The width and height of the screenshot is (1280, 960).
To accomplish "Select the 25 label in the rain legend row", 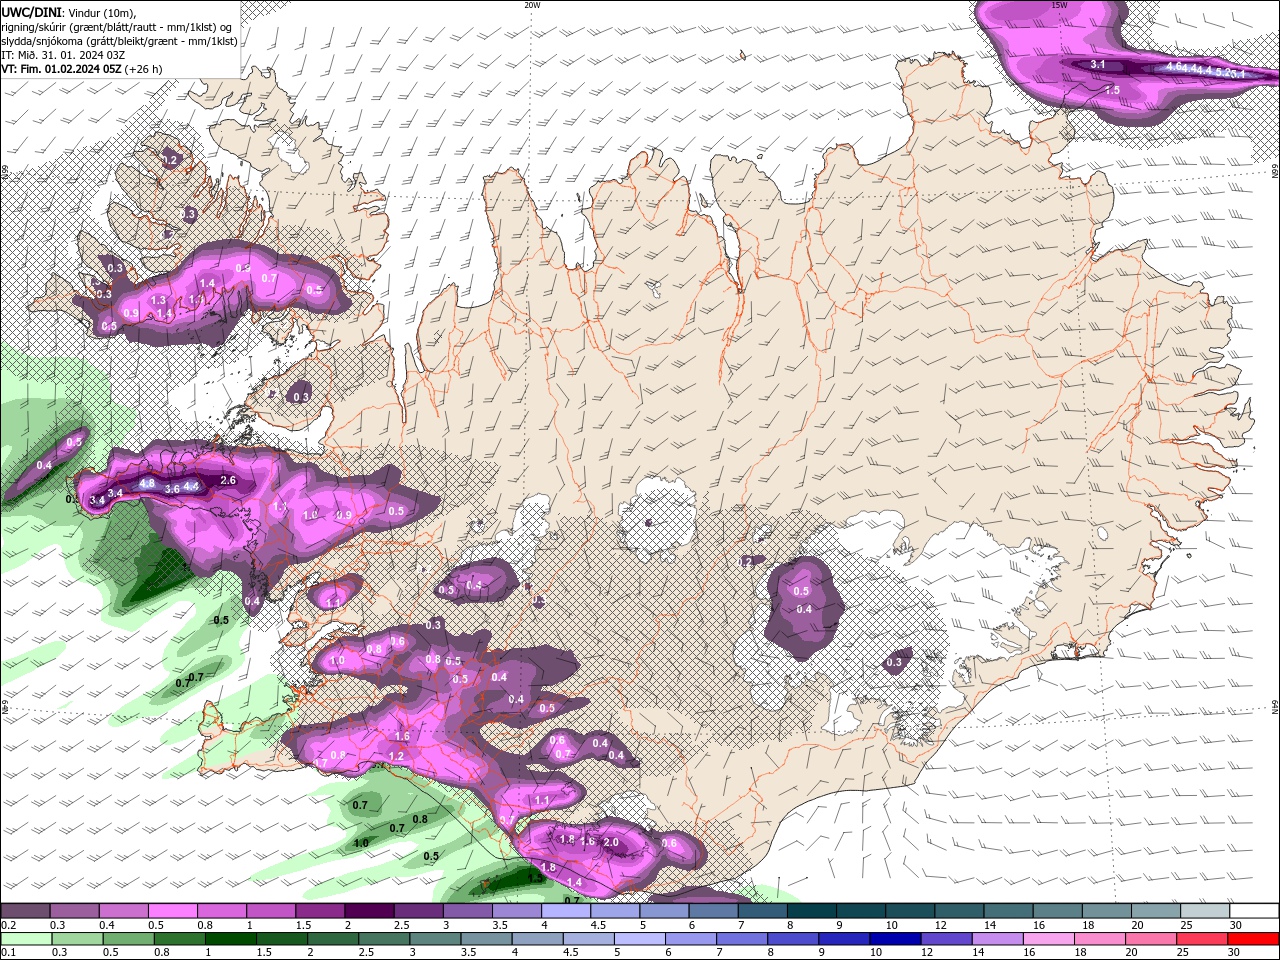I will pyautogui.click(x=1183, y=952).
